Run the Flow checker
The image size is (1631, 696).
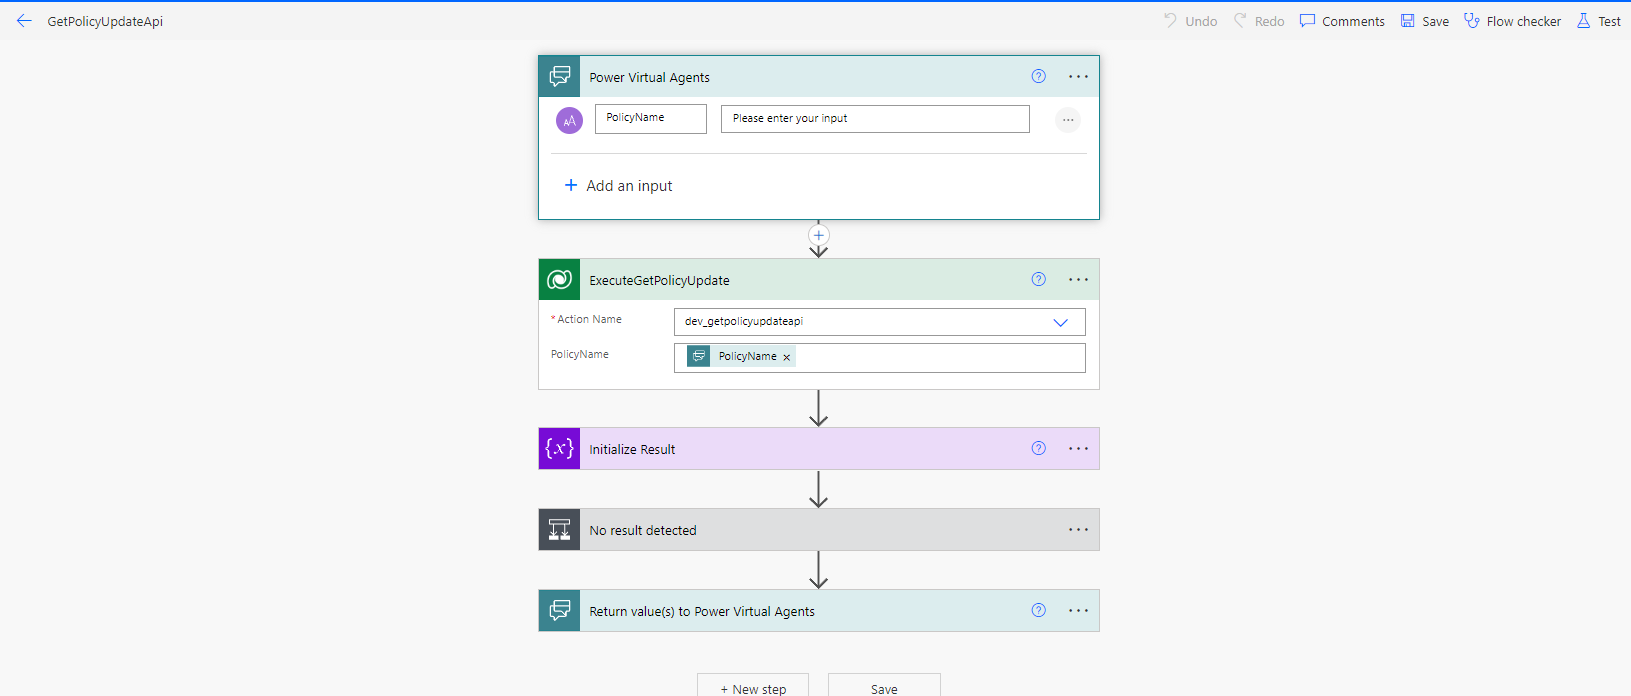[1512, 21]
